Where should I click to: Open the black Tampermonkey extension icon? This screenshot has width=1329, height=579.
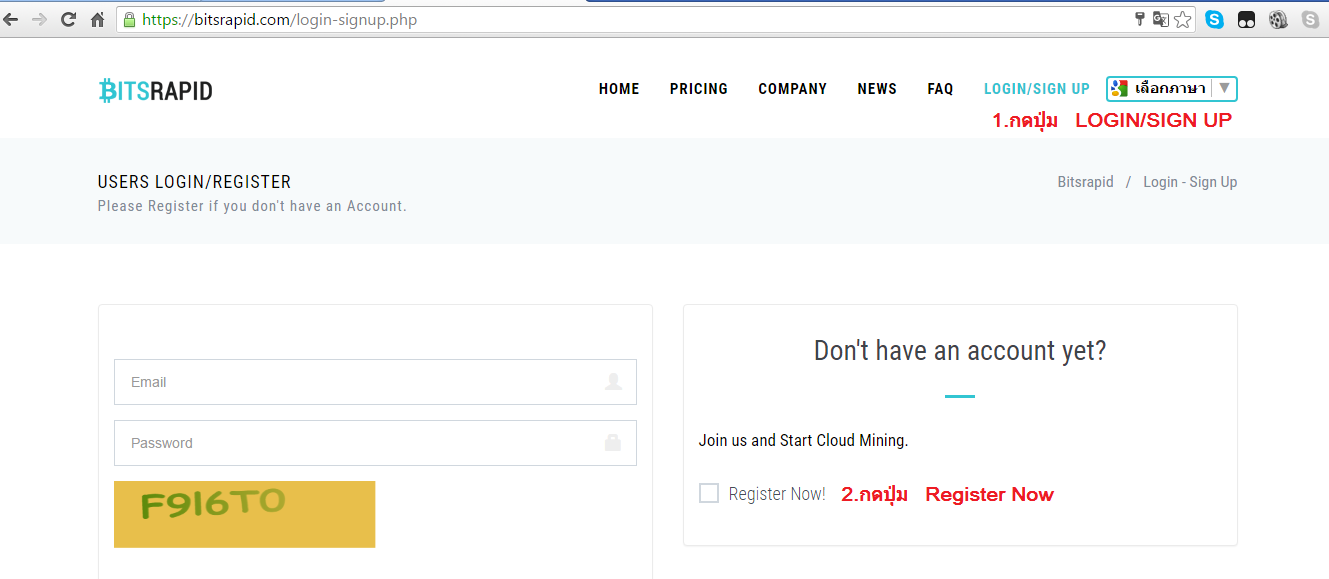pyautogui.click(x=1246, y=19)
